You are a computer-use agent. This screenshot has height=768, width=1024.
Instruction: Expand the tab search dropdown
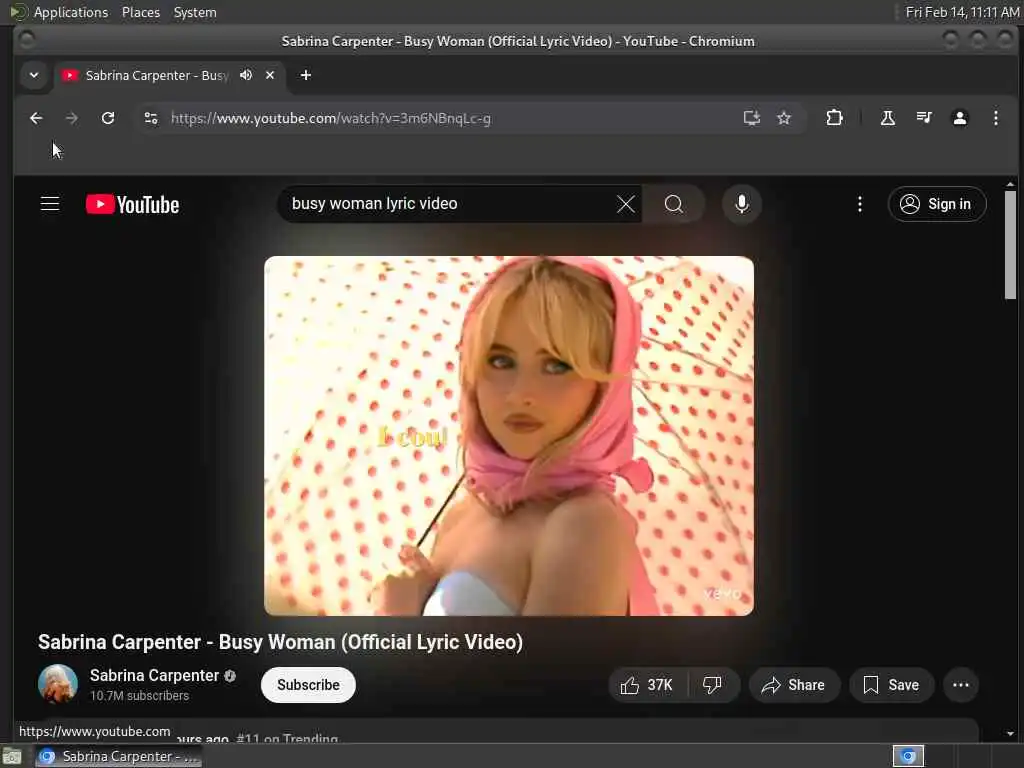34,75
